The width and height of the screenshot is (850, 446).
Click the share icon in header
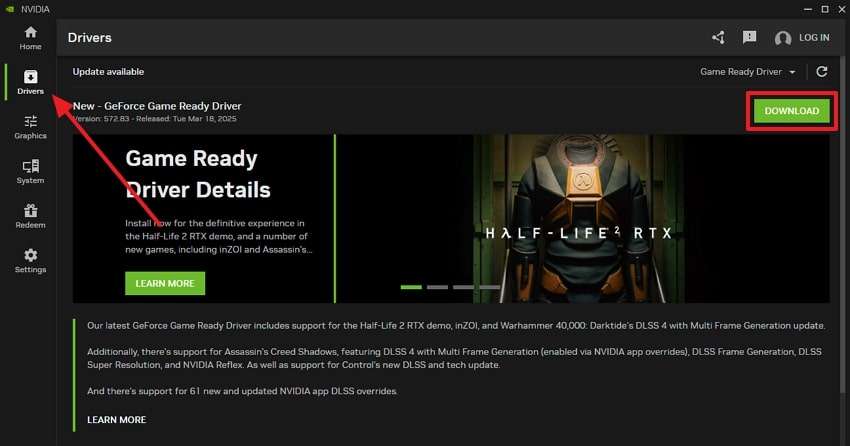pyautogui.click(x=718, y=37)
